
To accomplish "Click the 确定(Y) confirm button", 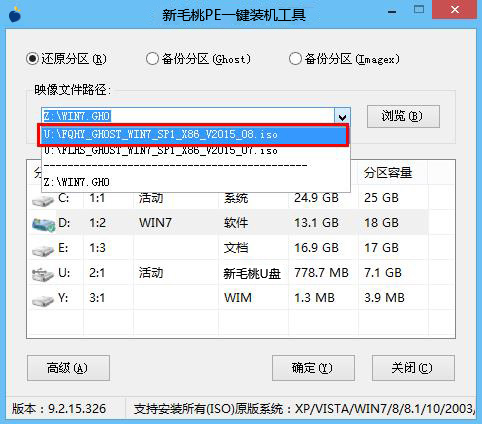I will pyautogui.click(x=313, y=368).
